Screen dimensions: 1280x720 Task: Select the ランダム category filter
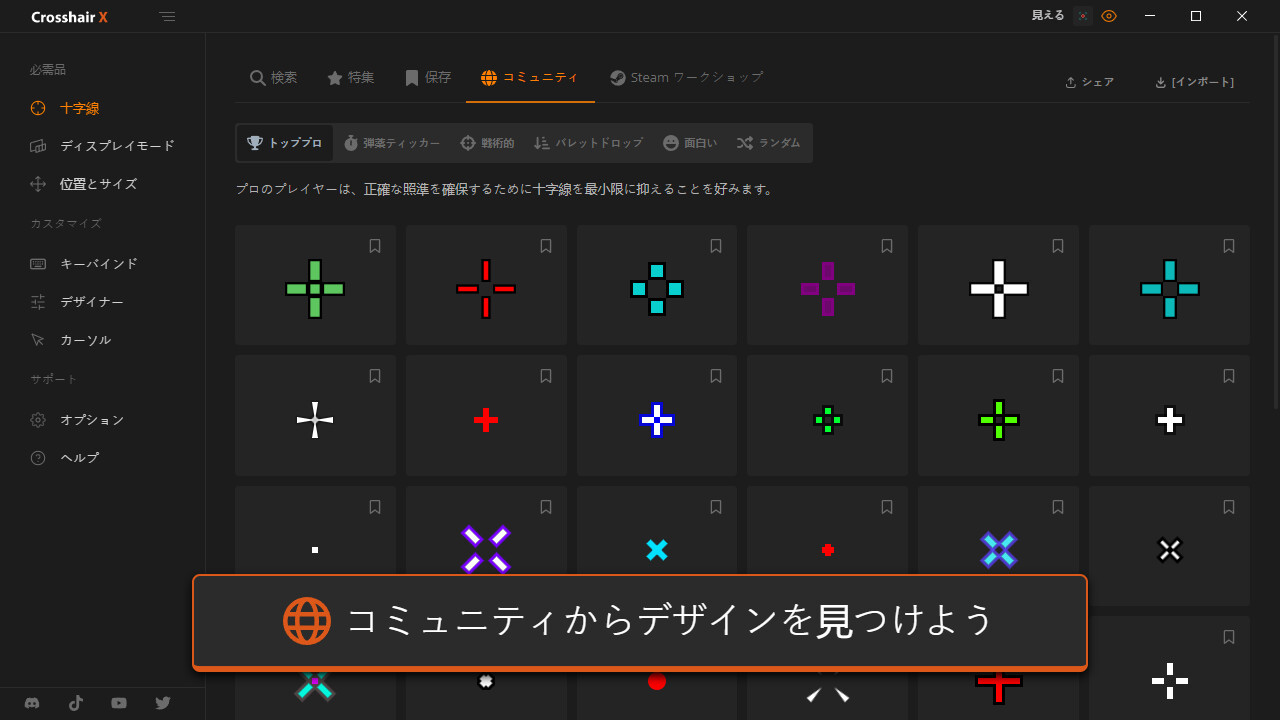point(768,143)
